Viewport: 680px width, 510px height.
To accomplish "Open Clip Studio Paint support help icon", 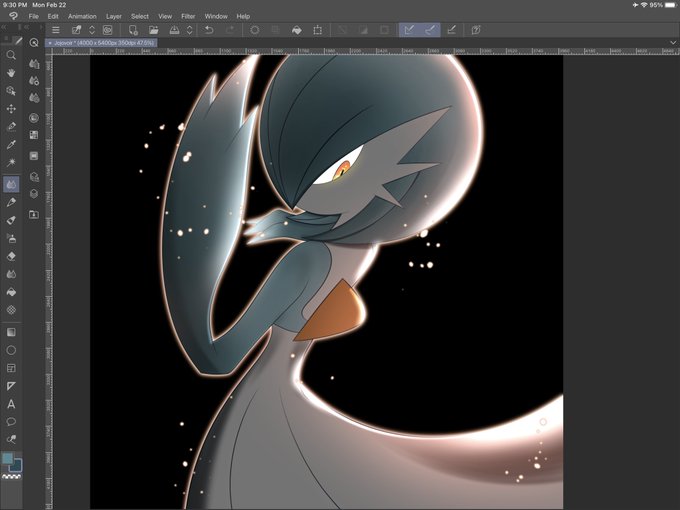I will pos(476,30).
